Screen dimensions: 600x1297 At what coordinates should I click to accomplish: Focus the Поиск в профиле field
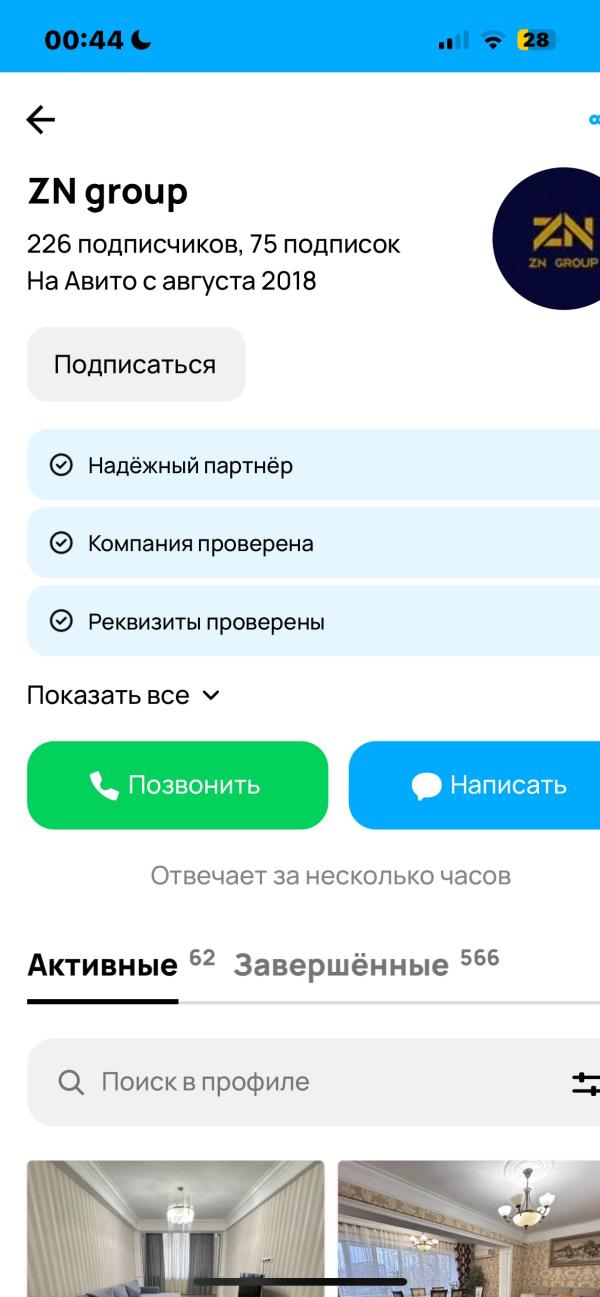coord(300,1082)
